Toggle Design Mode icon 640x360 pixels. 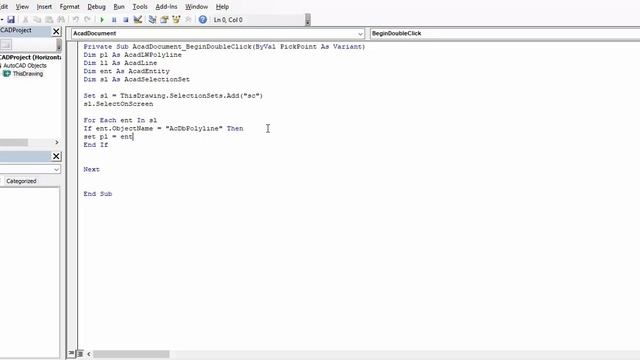(138, 20)
